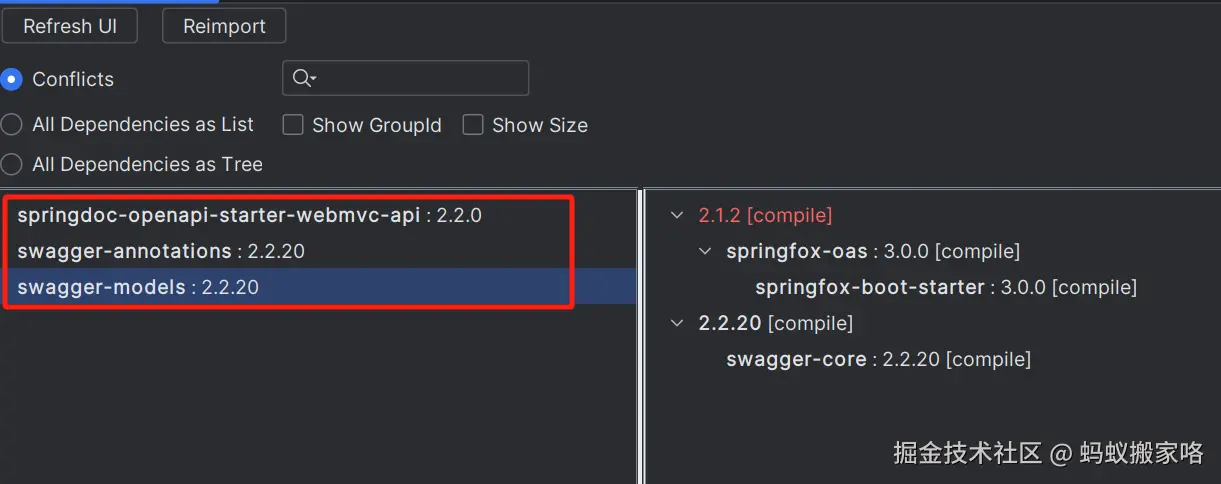Click the Reimport button
This screenshot has width=1221, height=484.
click(224, 27)
